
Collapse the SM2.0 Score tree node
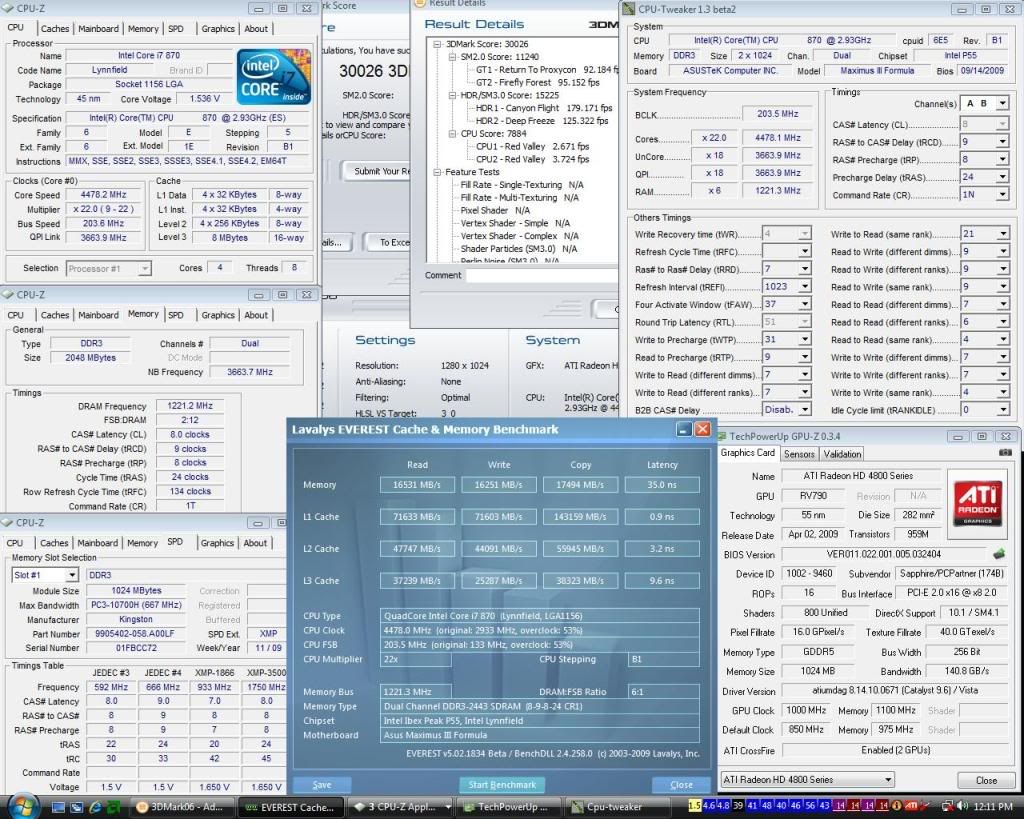[x=452, y=57]
